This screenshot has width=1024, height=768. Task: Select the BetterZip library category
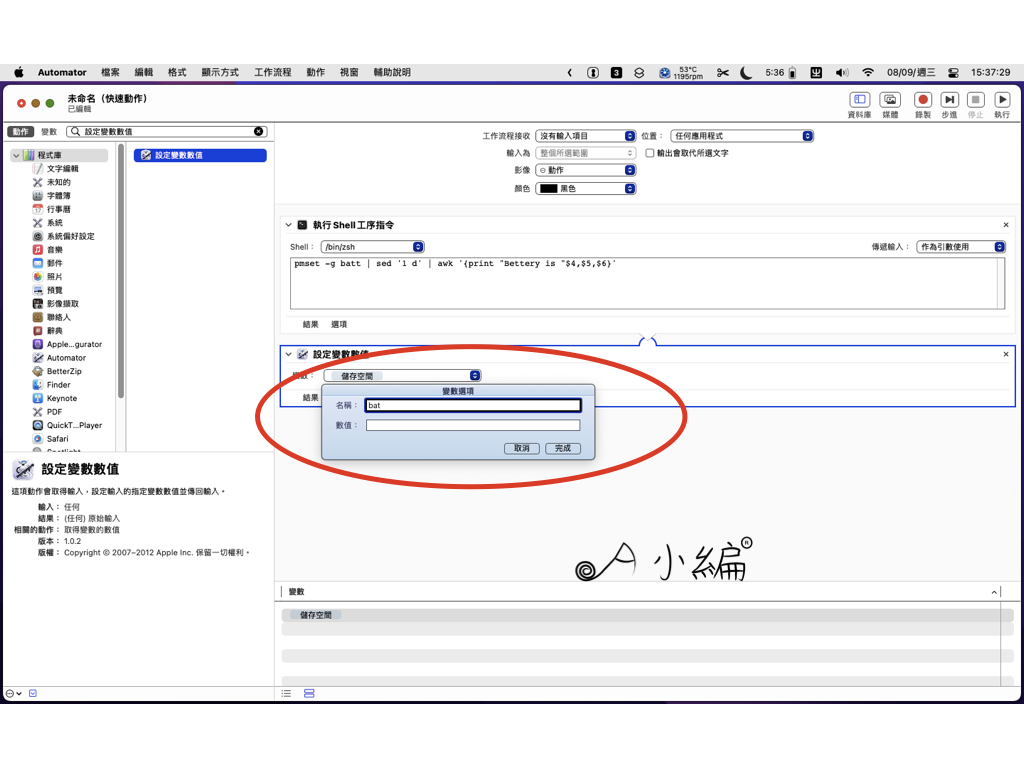point(64,372)
